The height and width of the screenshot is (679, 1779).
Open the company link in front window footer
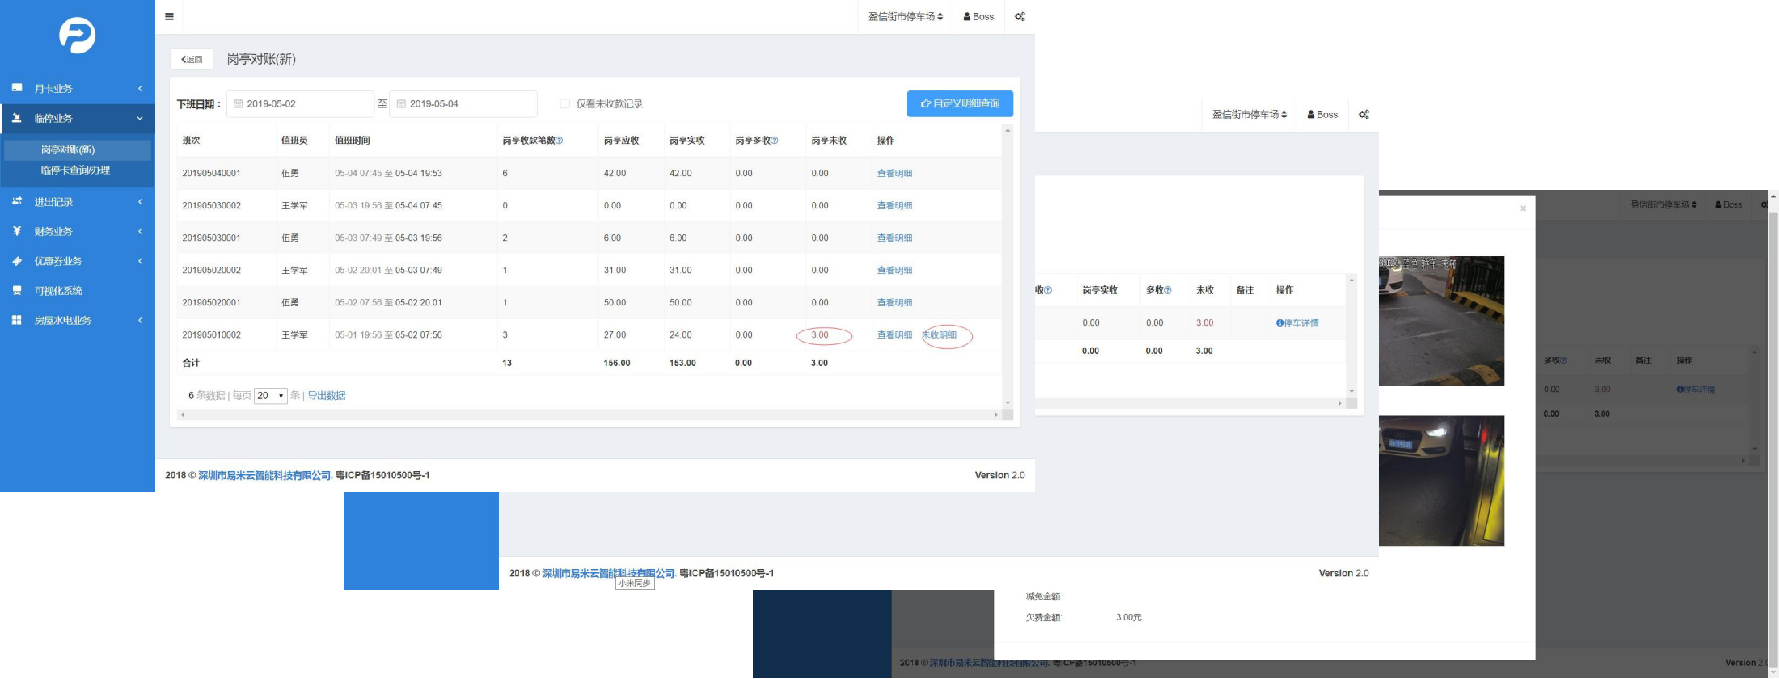(264, 476)
